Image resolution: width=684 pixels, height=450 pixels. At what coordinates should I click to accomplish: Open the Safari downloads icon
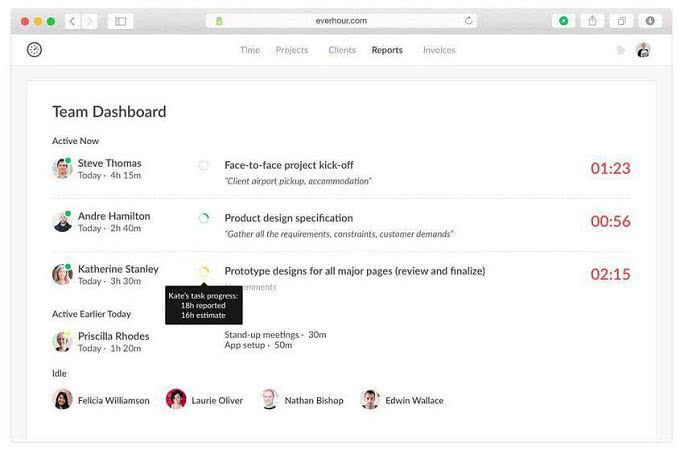click(x=650, y=20)
